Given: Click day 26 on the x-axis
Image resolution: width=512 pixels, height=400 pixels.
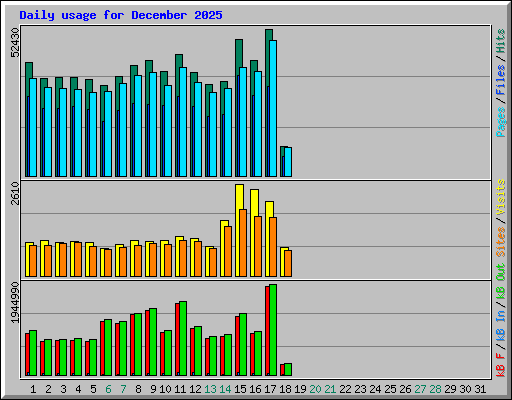Looking at the screenshot, I should tap(405, 389).
